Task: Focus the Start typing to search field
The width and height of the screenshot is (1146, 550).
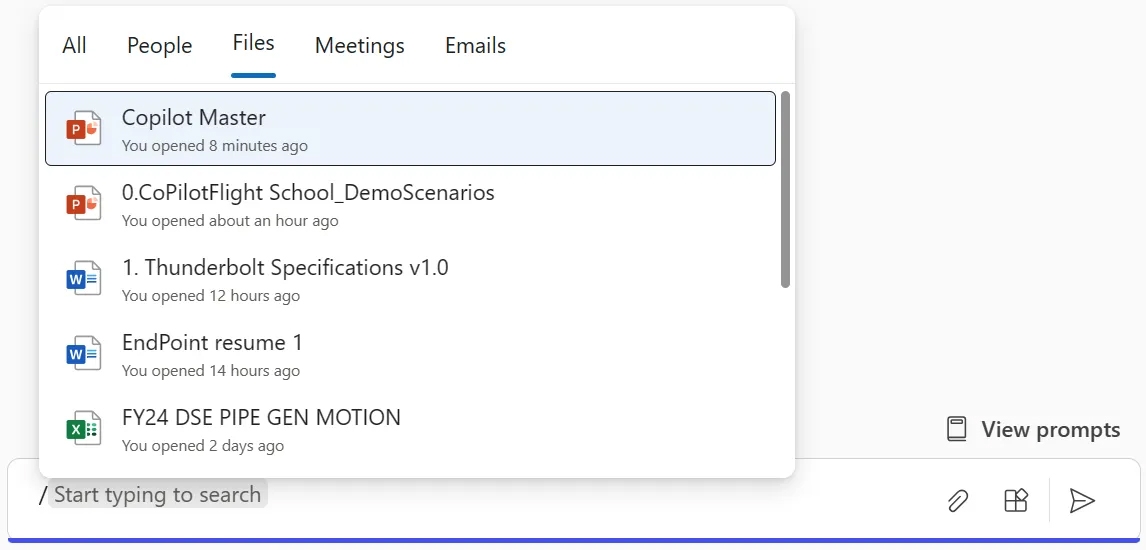Action: pos(400,496)
